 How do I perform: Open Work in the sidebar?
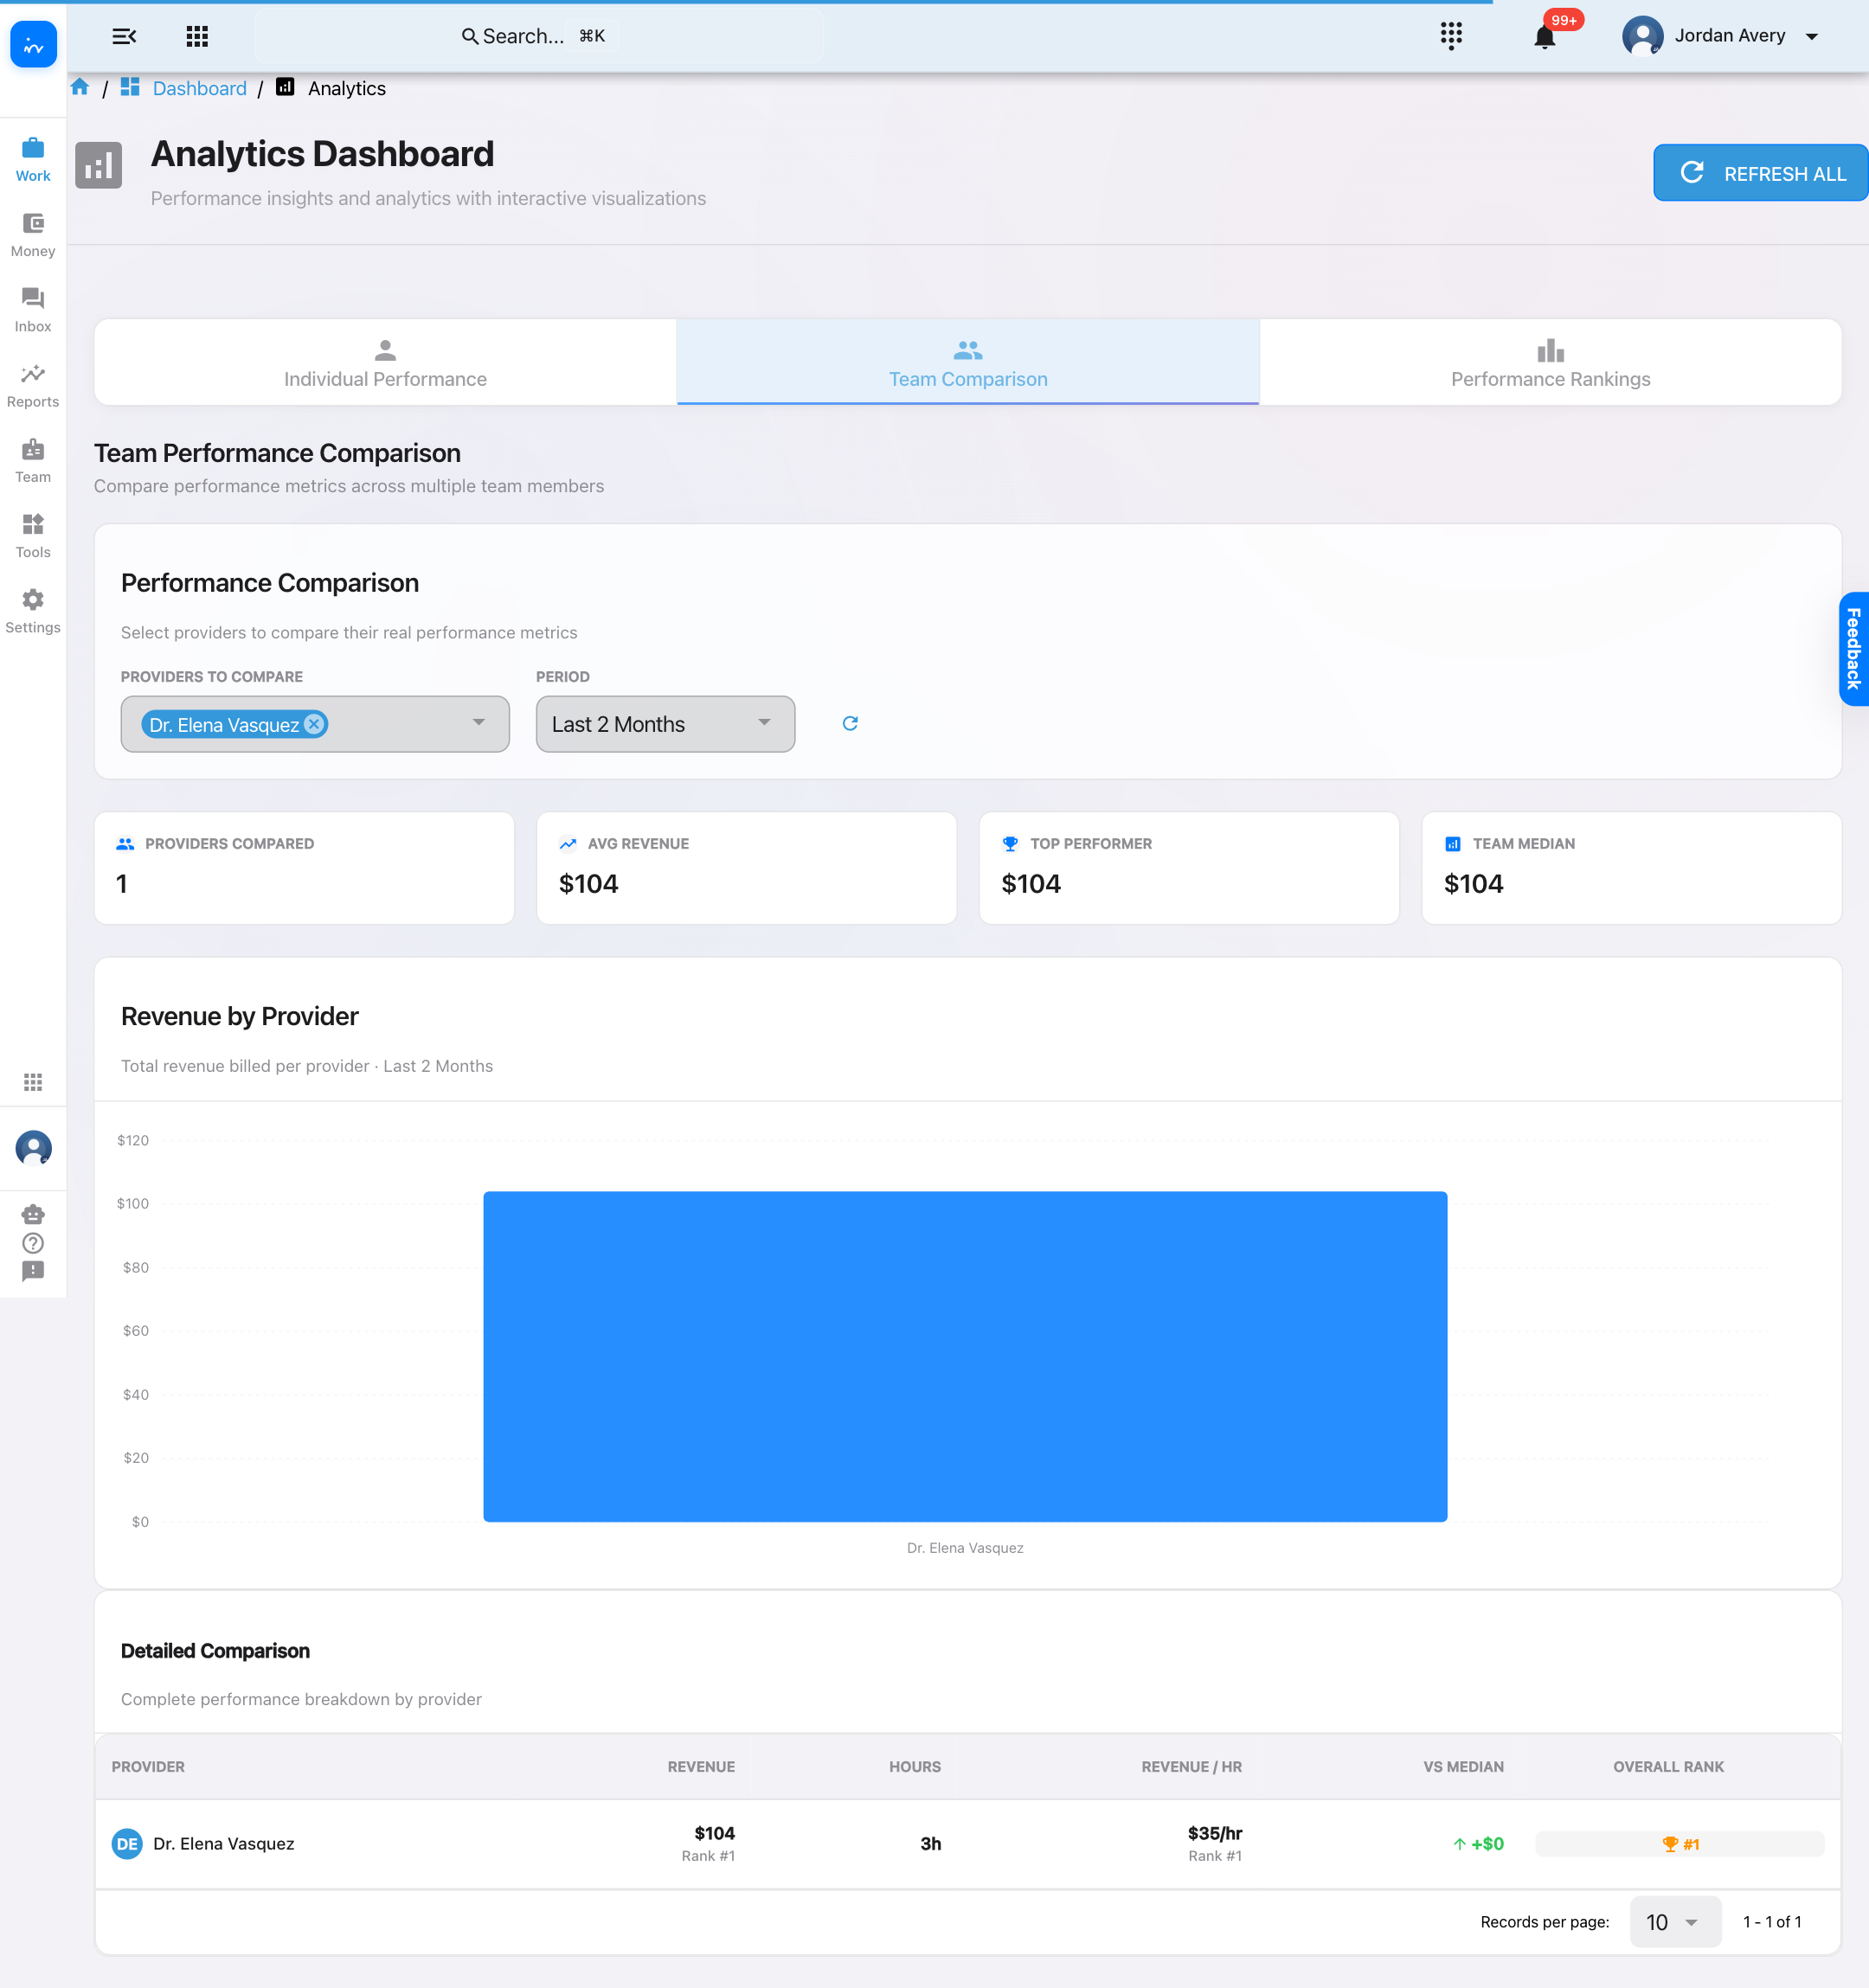33,160
